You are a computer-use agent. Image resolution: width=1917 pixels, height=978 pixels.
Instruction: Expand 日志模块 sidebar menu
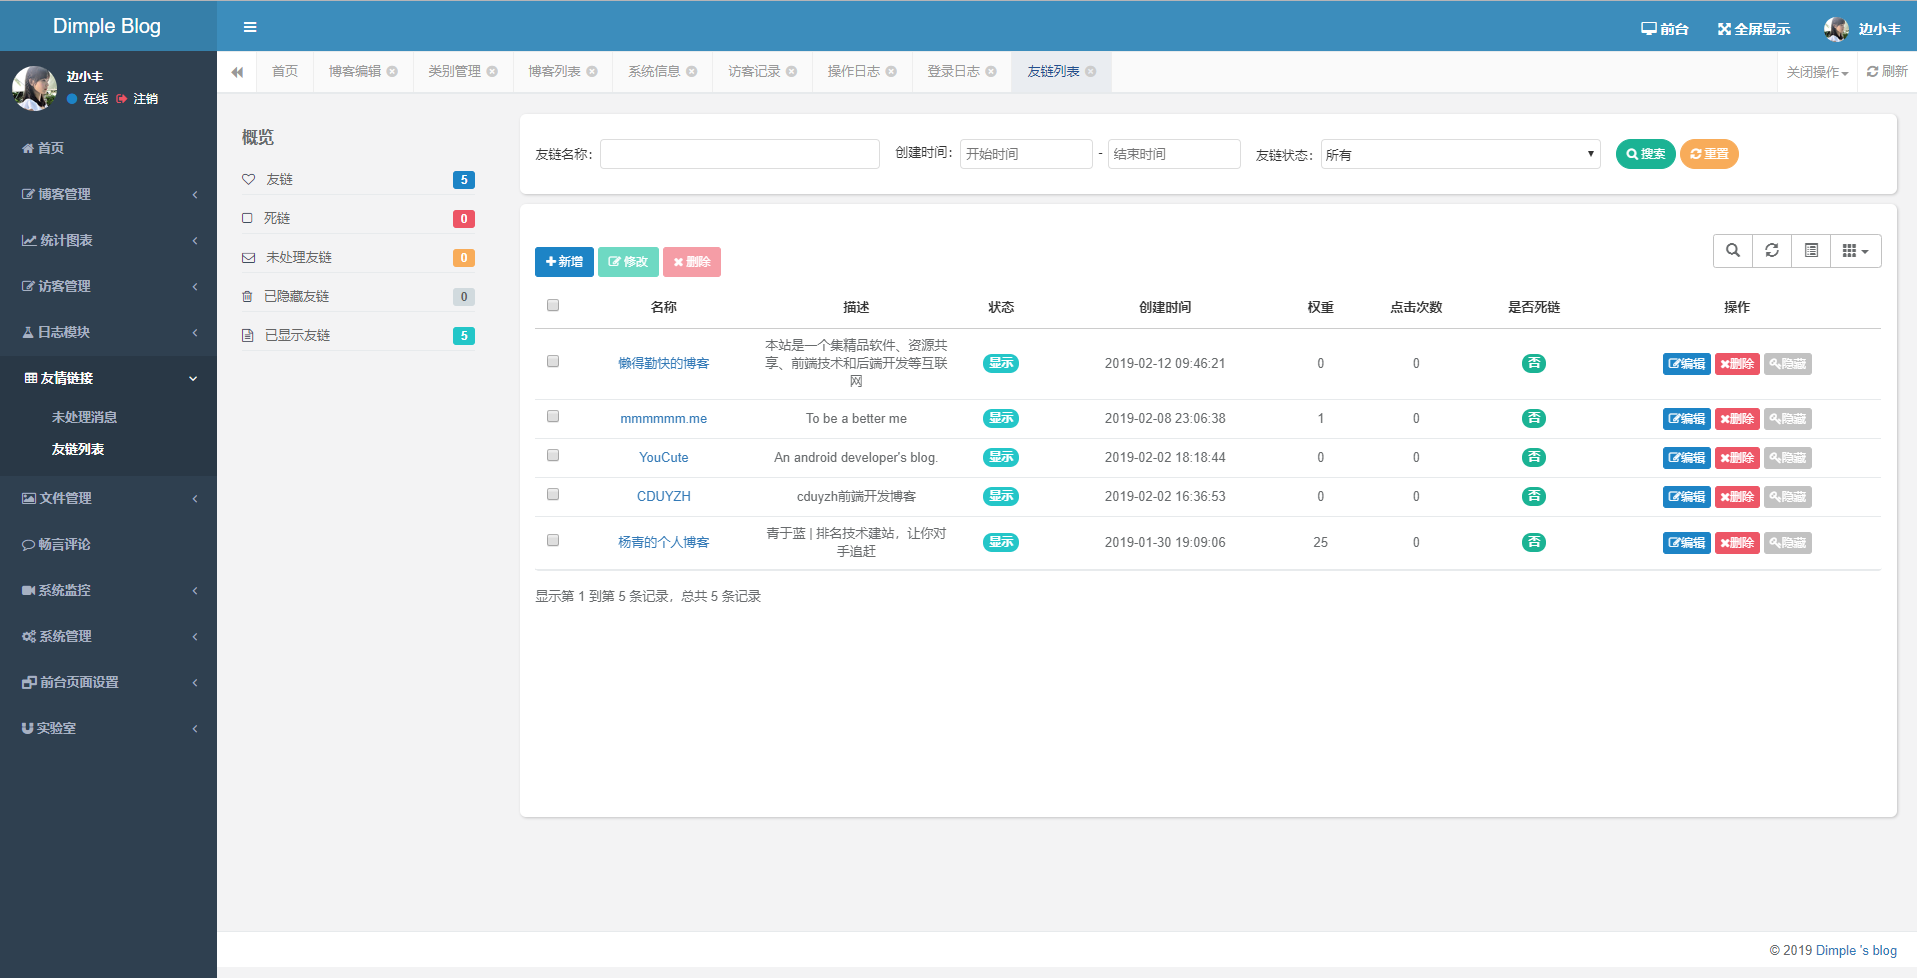(108, 332)
